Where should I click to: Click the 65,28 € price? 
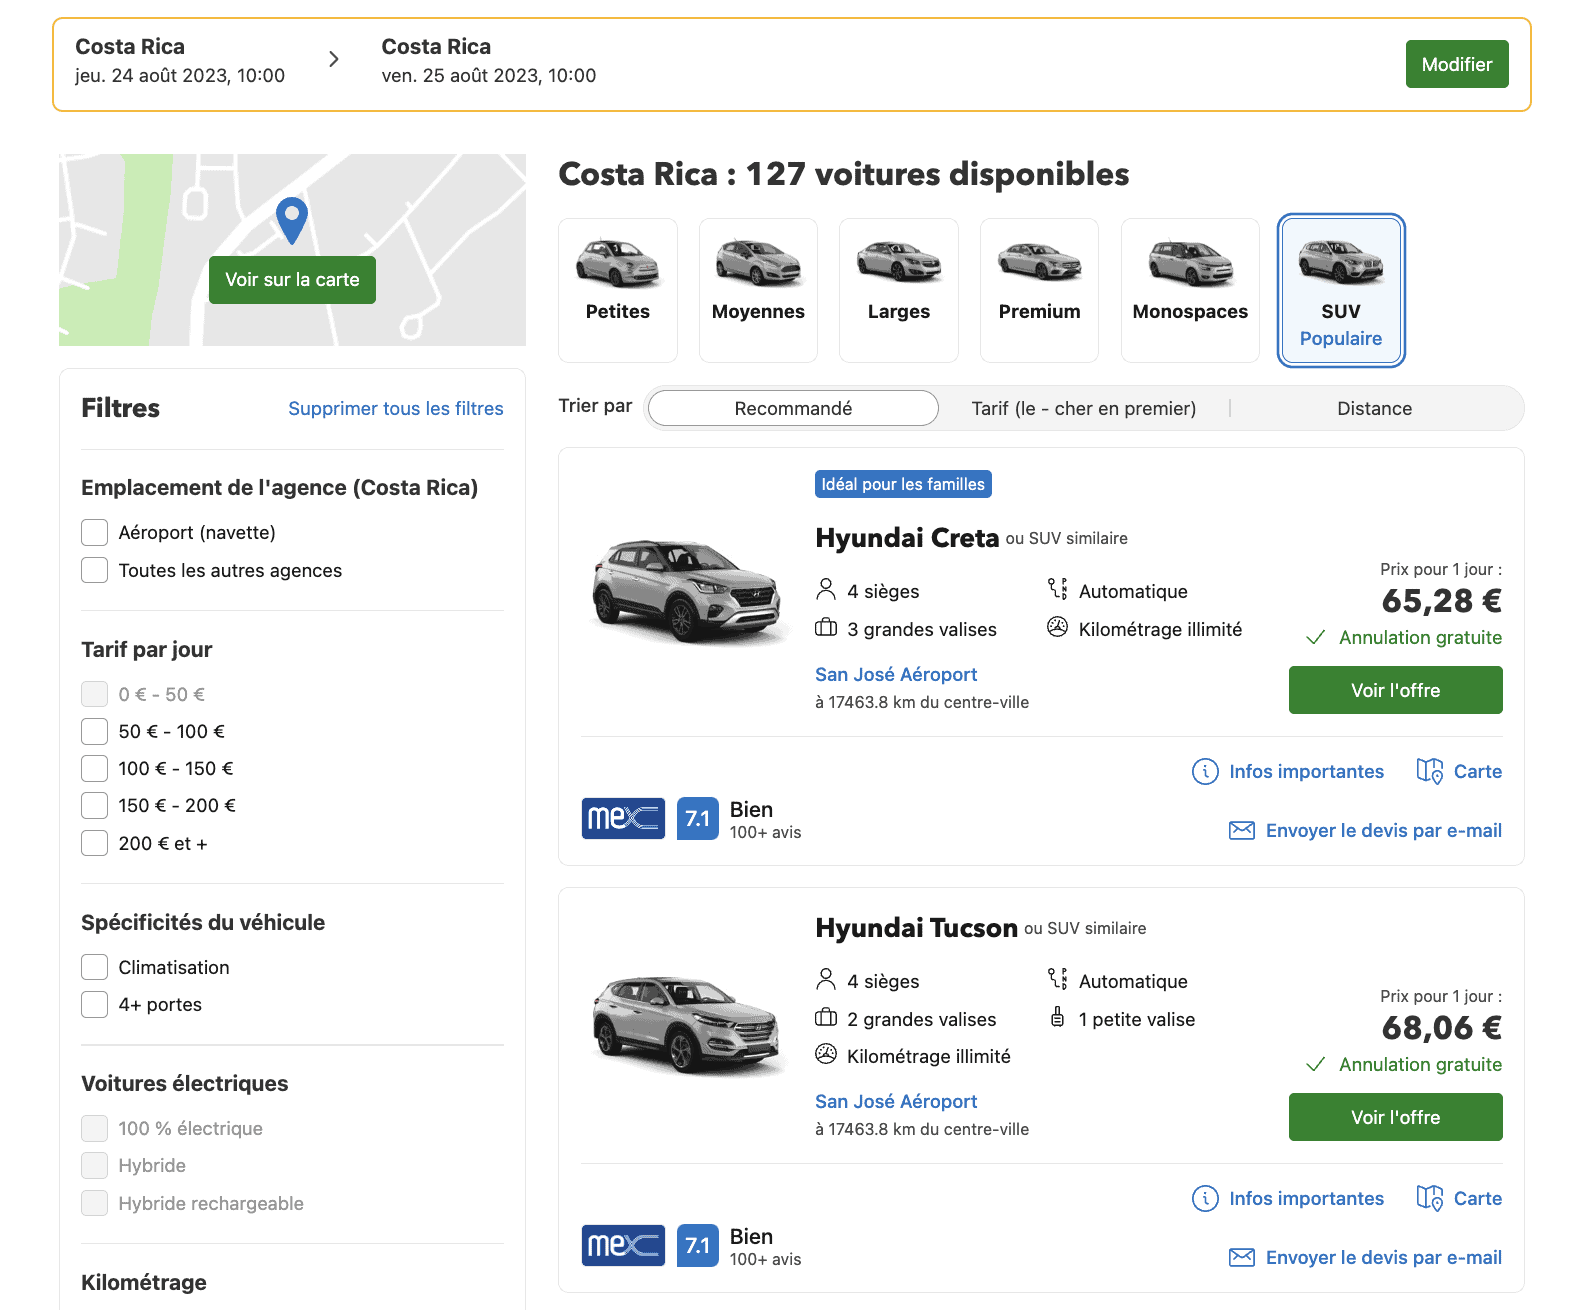(x=1442, y=600)
